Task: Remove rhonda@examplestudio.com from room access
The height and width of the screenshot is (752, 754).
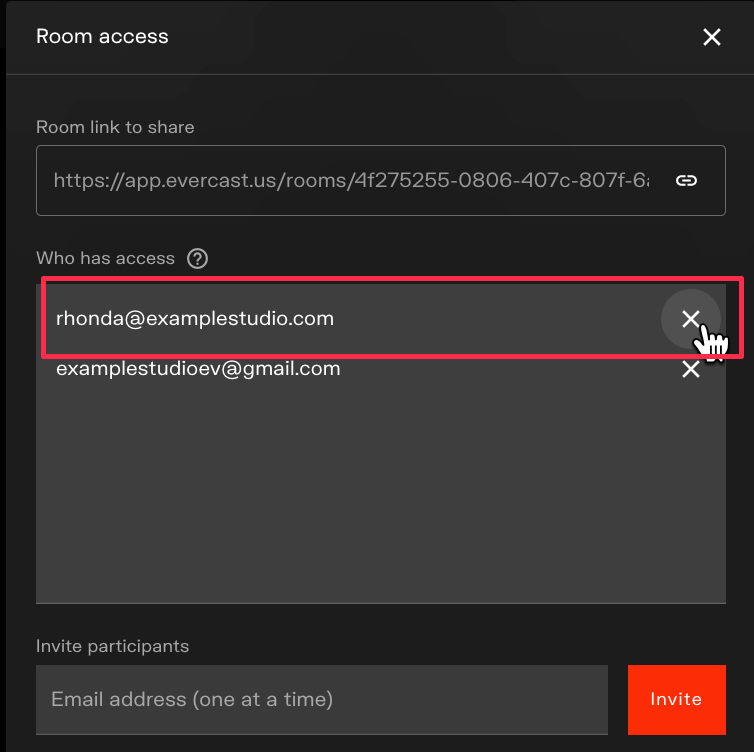Action: pos(690,319)
